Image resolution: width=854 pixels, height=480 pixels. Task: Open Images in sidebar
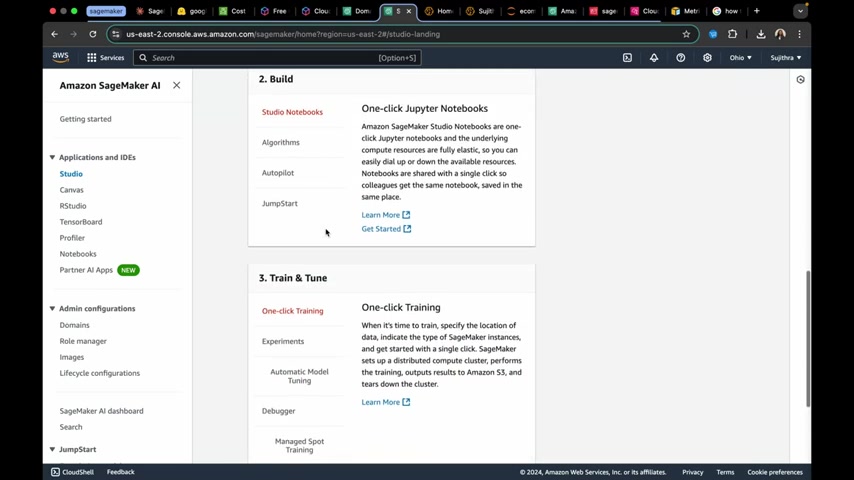point(72,357)
